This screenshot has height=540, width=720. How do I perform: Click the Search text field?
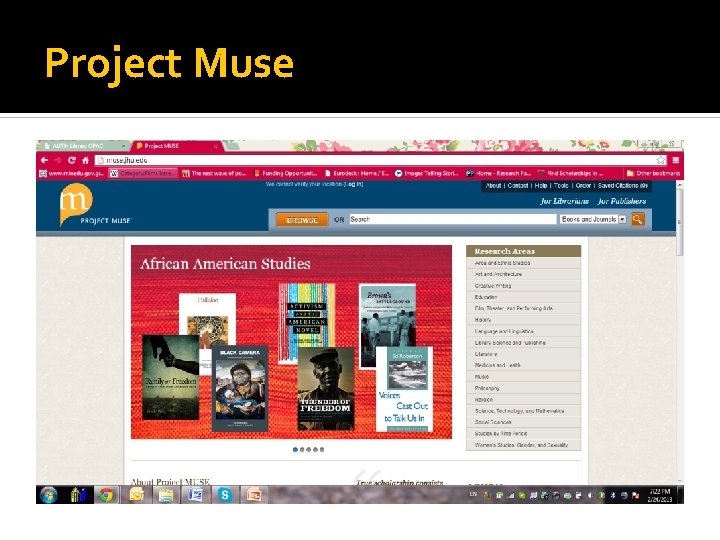(453, 219)
